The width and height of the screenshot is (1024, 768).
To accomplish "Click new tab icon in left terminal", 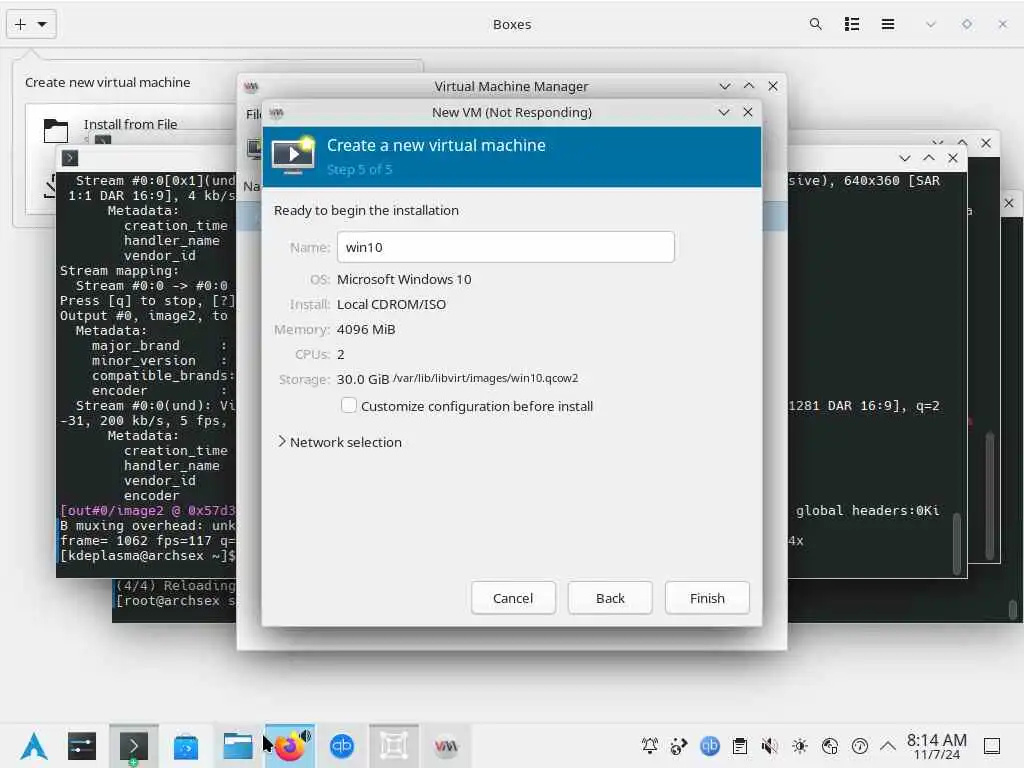I will click(x=70, y=158).
